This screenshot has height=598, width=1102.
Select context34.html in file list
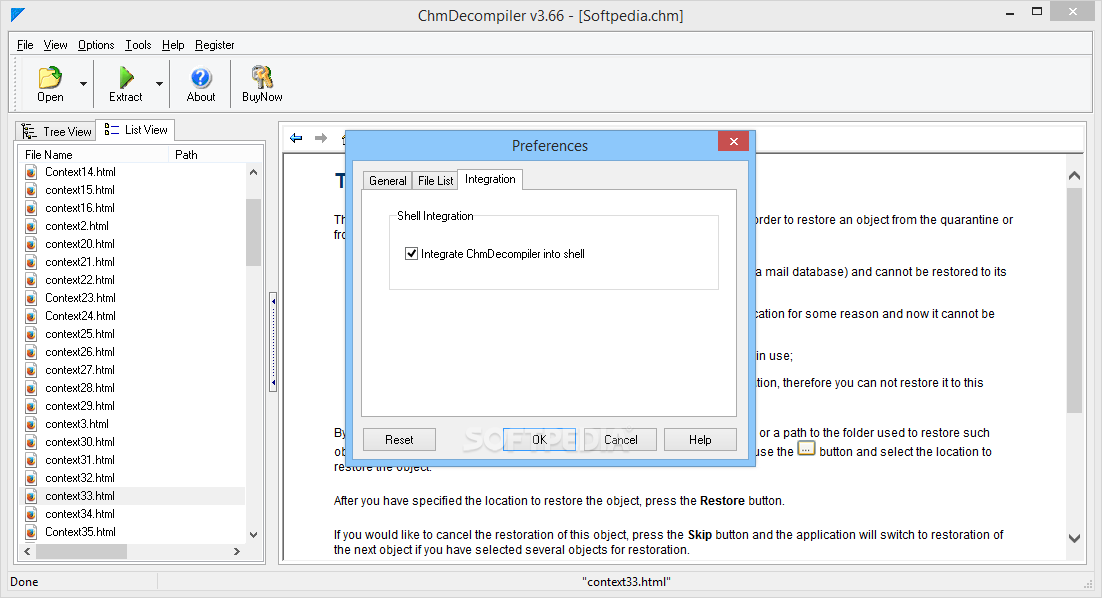tap(80, 514)
